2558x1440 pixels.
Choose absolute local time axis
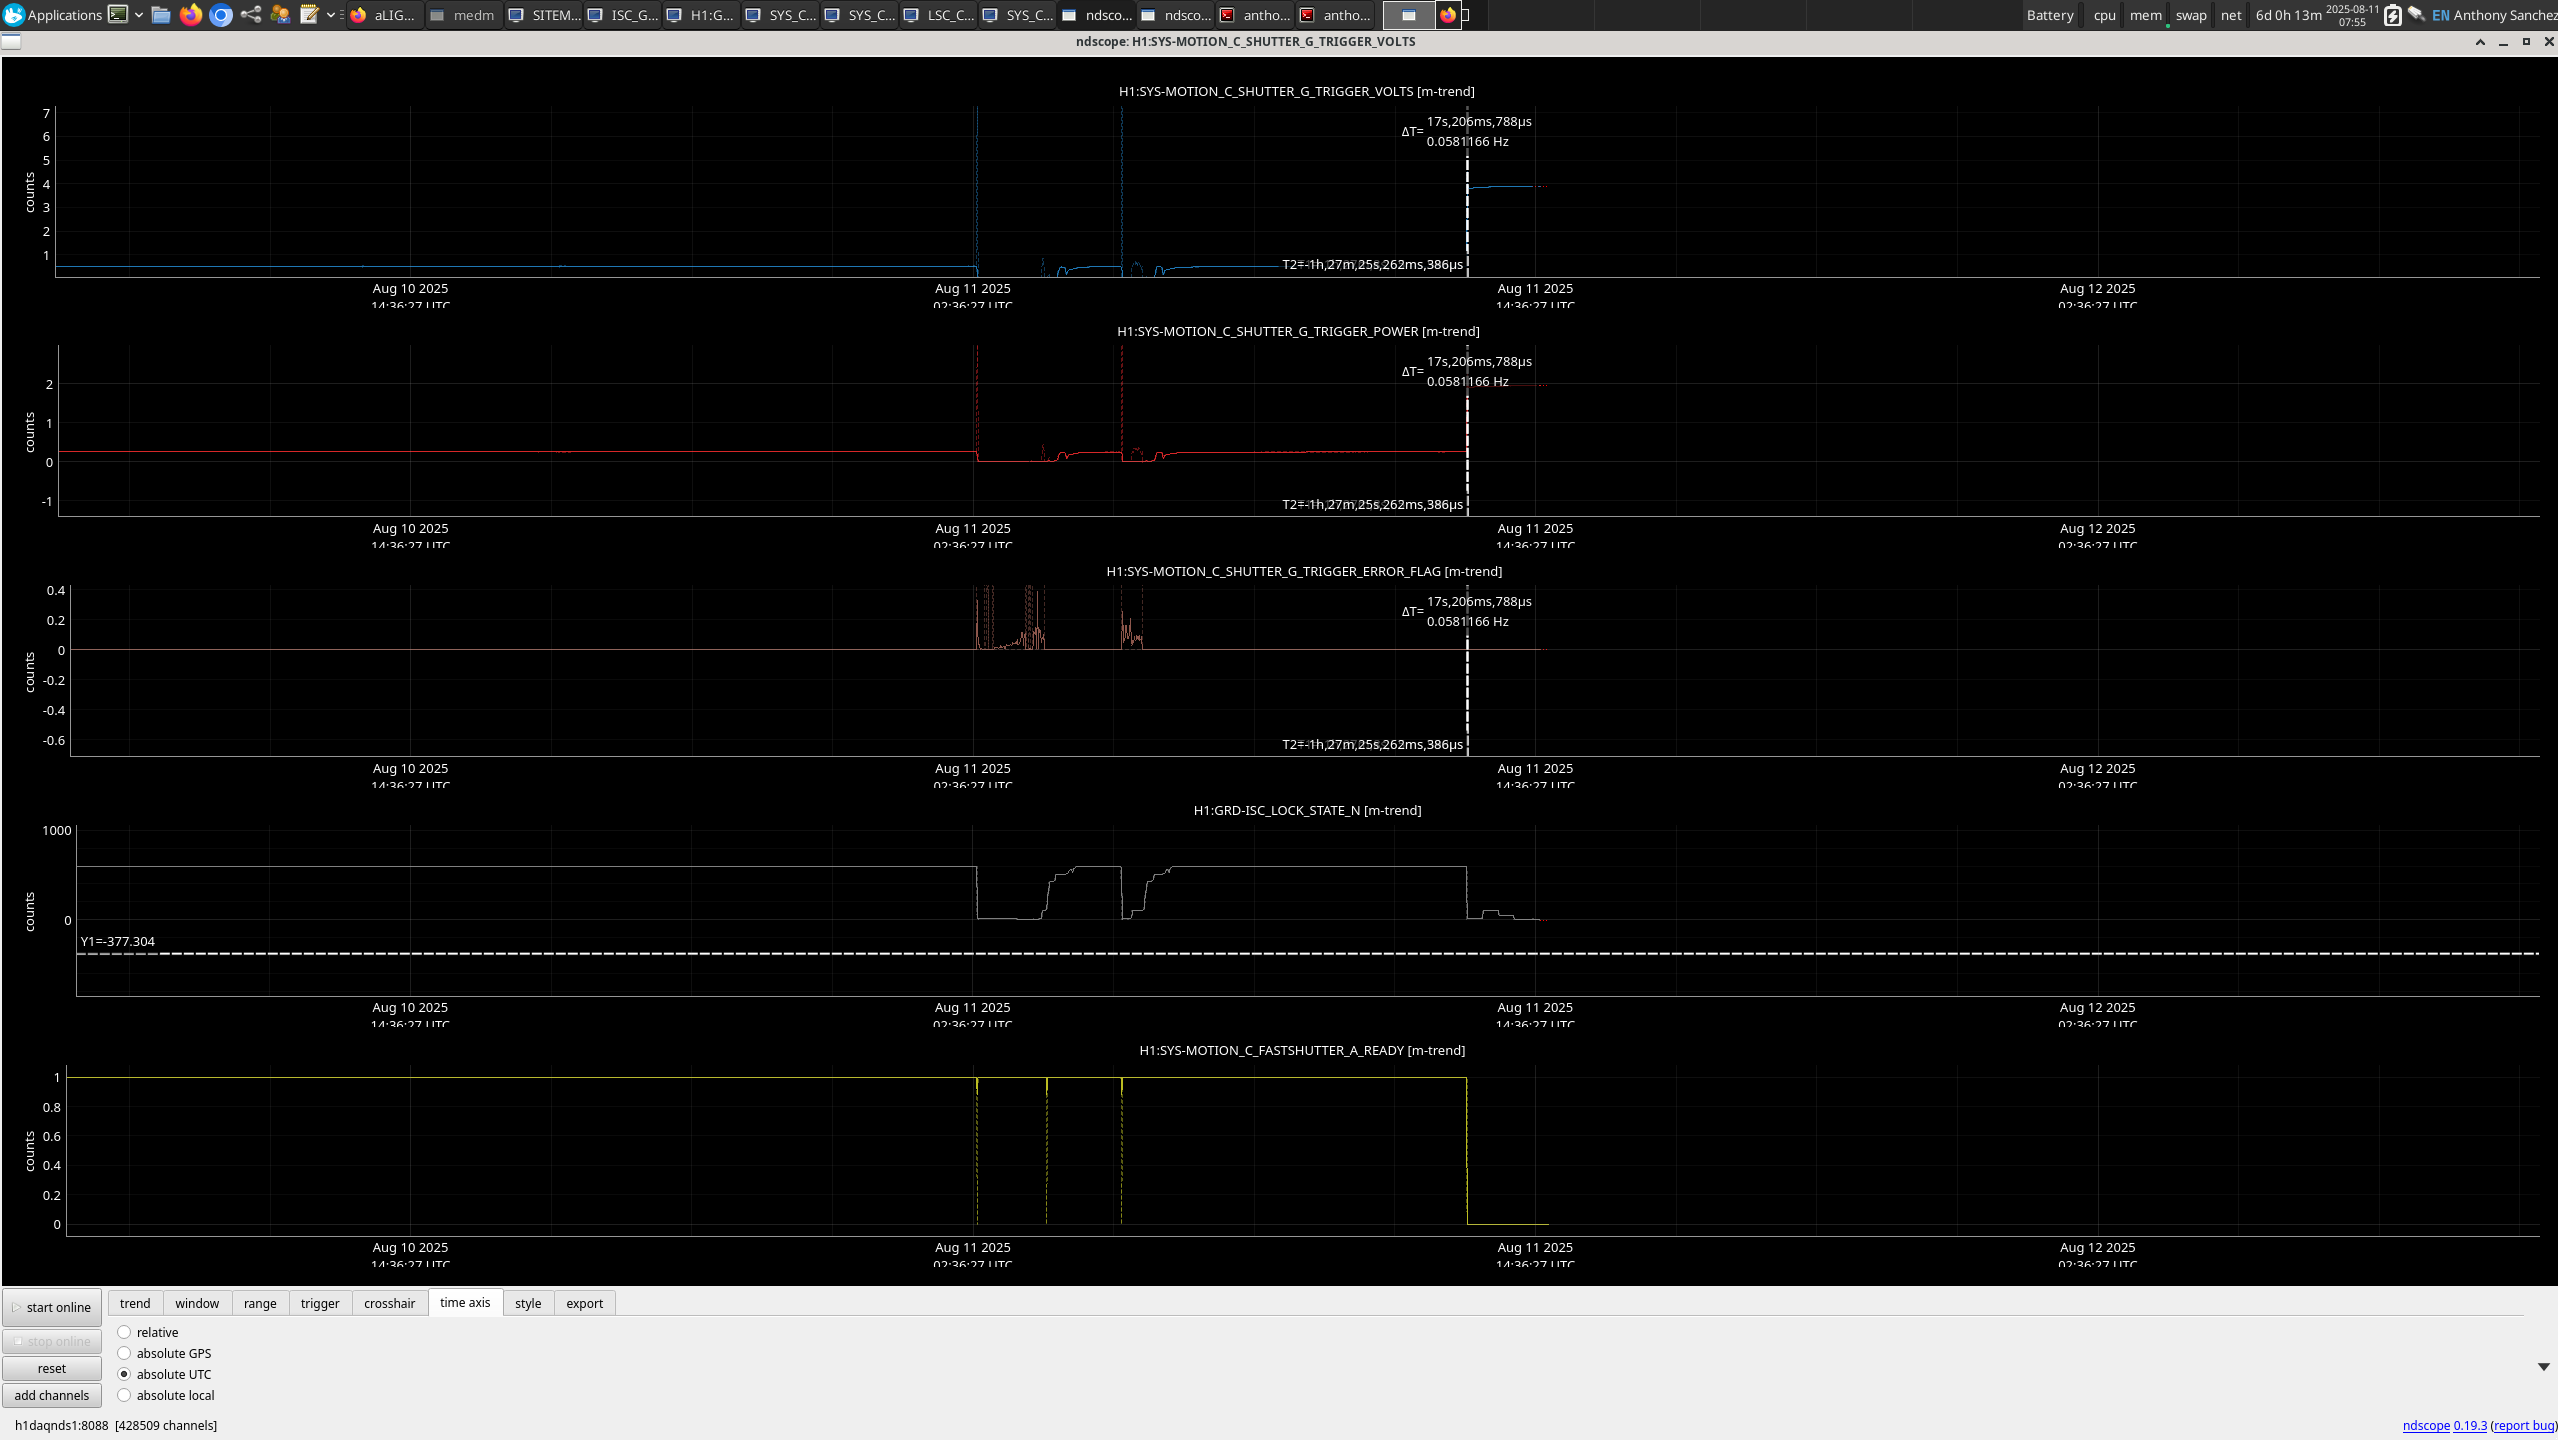pyautogui.click(x=124, y=1395)
